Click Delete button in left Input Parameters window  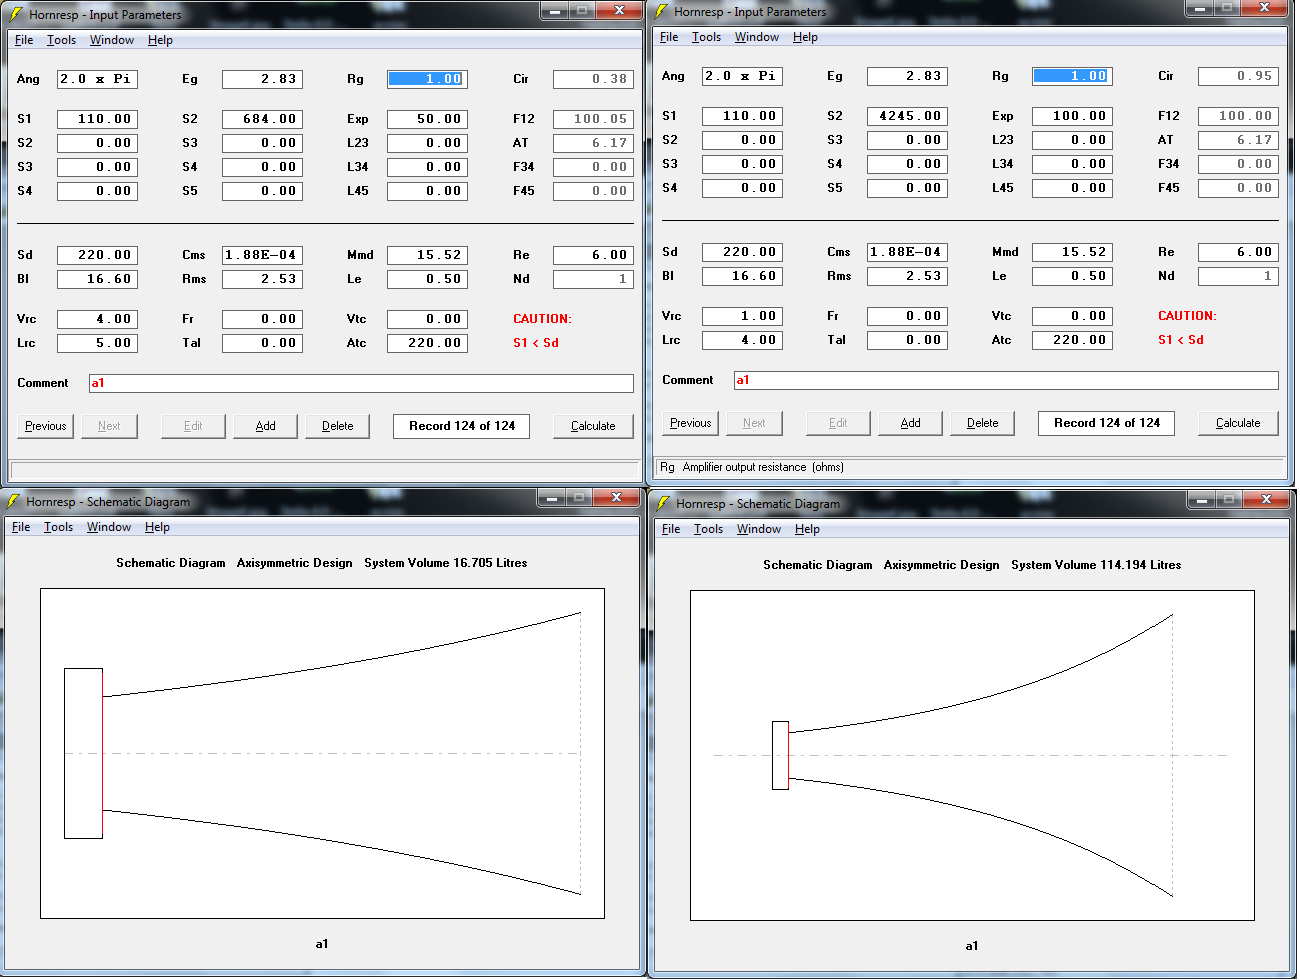[x=337, y=426]
